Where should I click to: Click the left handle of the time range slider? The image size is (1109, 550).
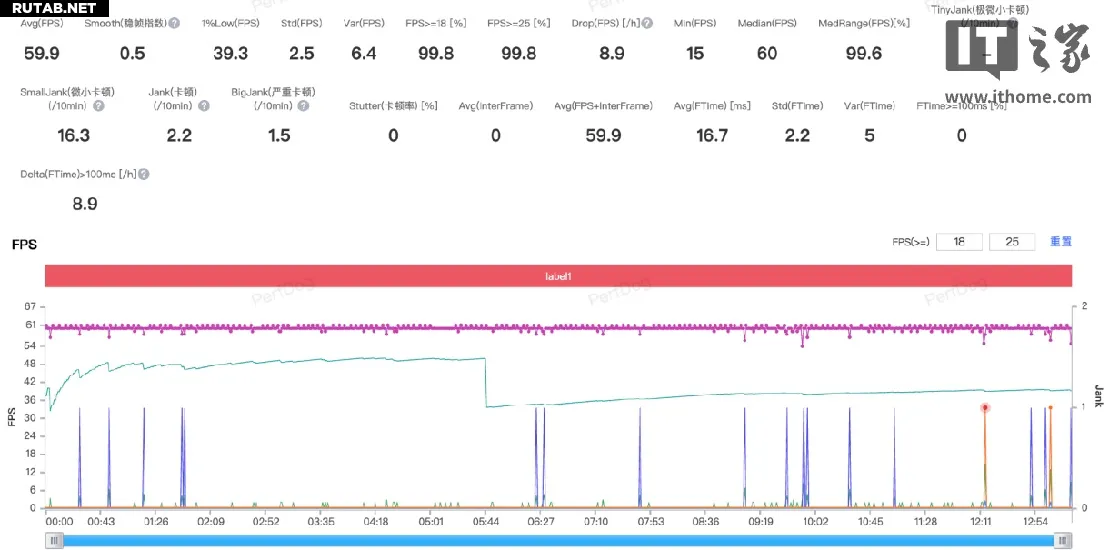(x=56, y=540)
